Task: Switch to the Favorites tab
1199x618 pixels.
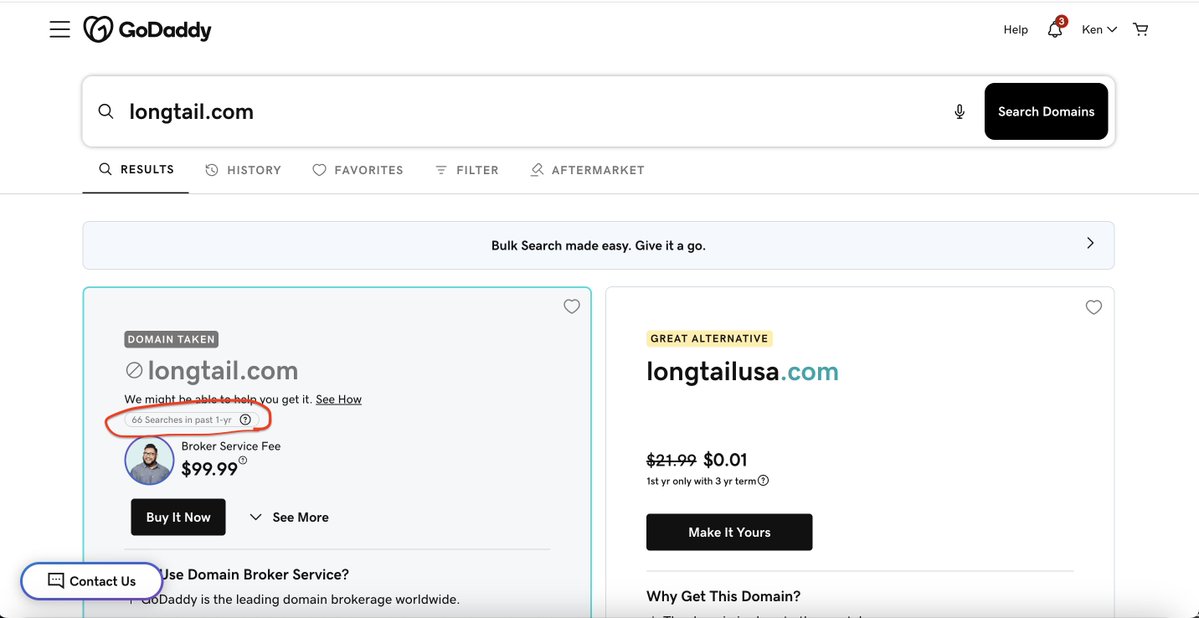Action: click(358, 170)
